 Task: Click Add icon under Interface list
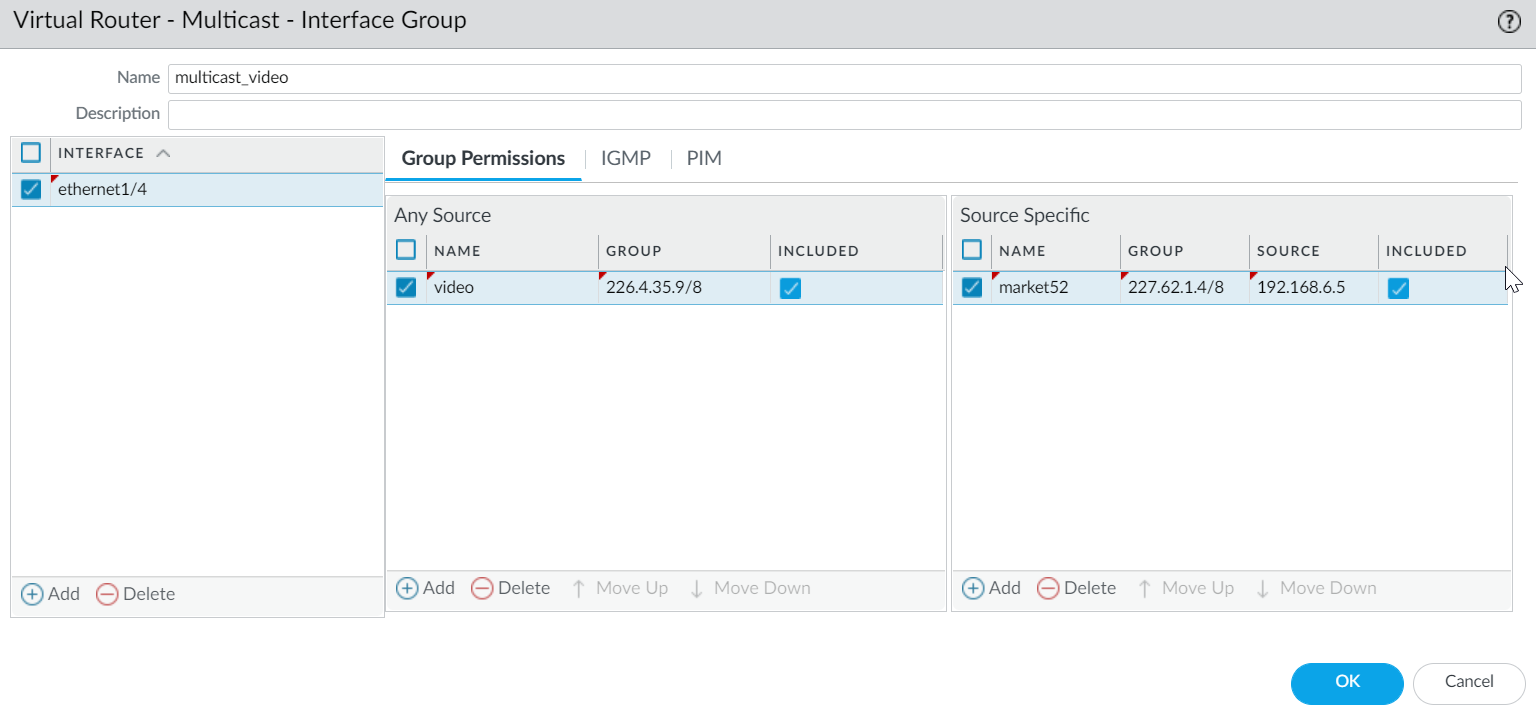(x=33, y=594)
